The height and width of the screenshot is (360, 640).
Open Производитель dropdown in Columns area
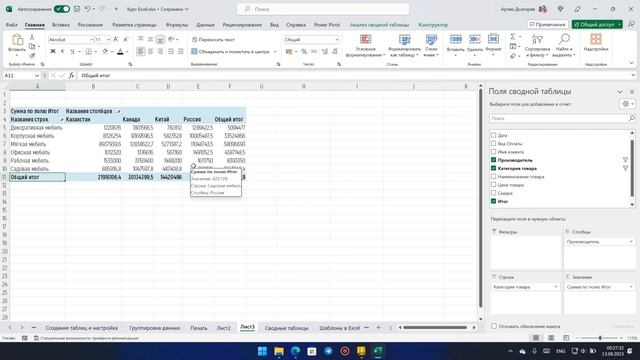631,242
